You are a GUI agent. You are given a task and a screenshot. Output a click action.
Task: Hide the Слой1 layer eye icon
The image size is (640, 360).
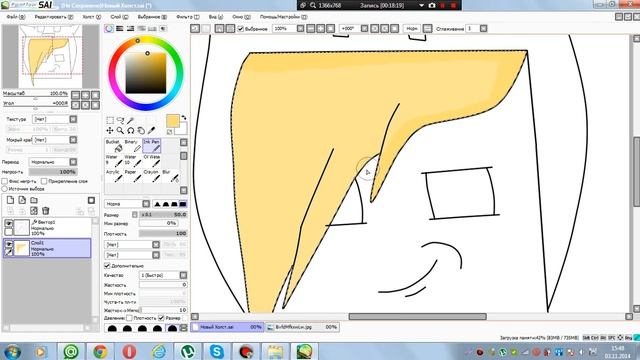coord(9,244)
